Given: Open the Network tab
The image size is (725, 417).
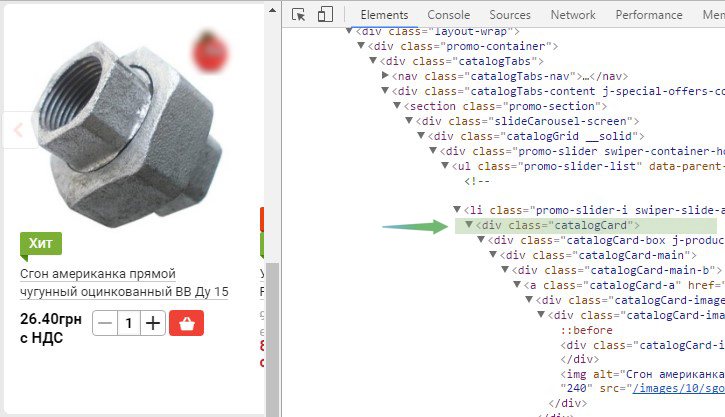Looking at the screenshot, I should click(x=573, y=15).
